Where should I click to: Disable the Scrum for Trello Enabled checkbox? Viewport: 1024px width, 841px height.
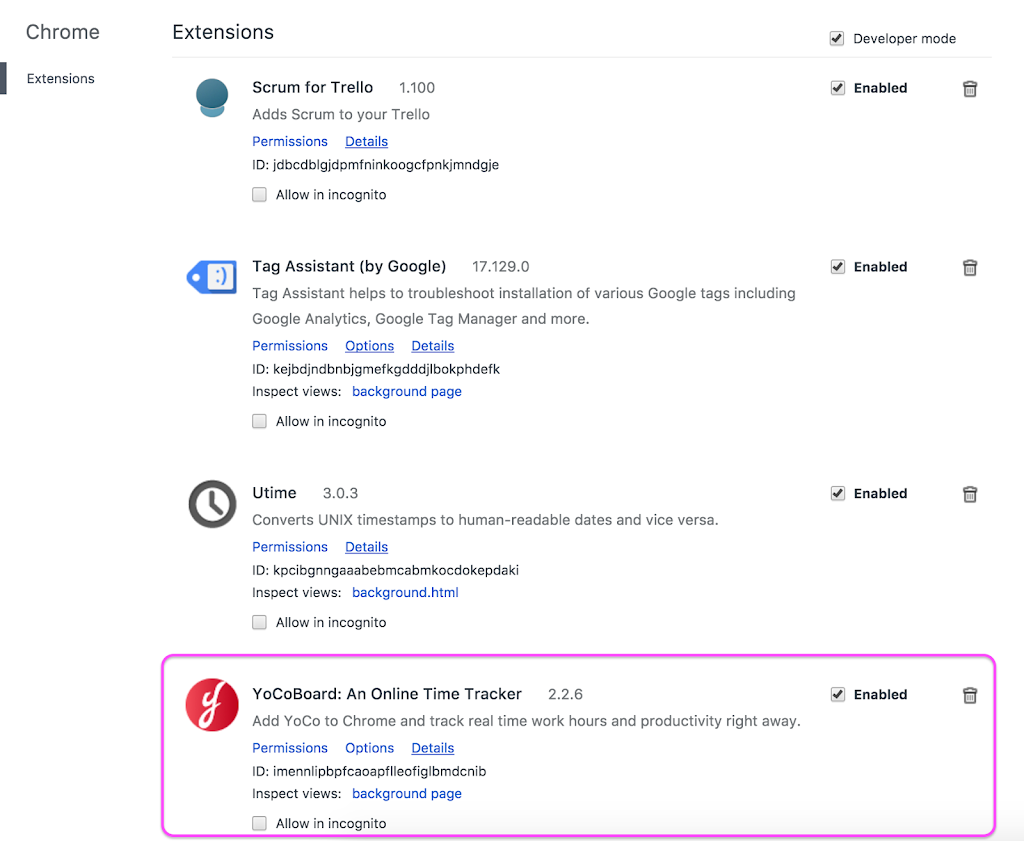(838, 88)
